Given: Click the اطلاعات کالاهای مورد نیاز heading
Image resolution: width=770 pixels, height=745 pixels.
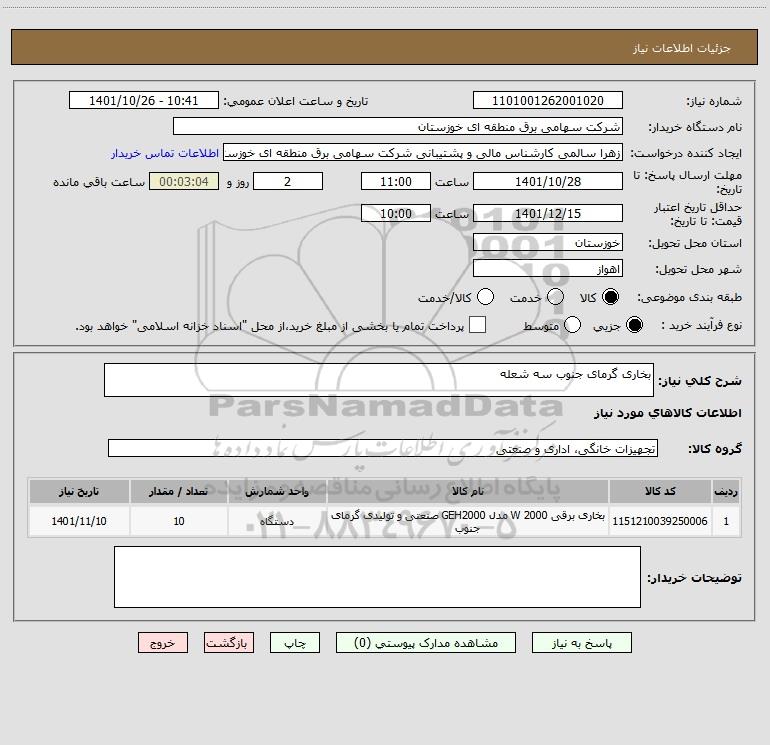Looking at the screenshot, I should click(667, 413).
